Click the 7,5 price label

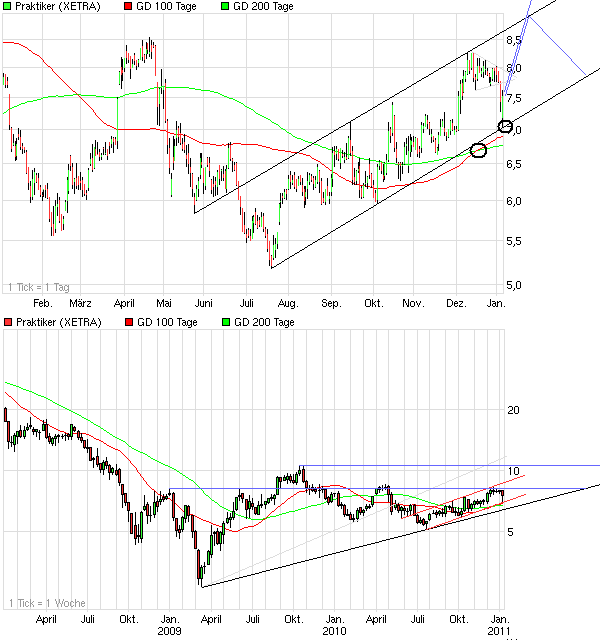(x=514, y=98)
